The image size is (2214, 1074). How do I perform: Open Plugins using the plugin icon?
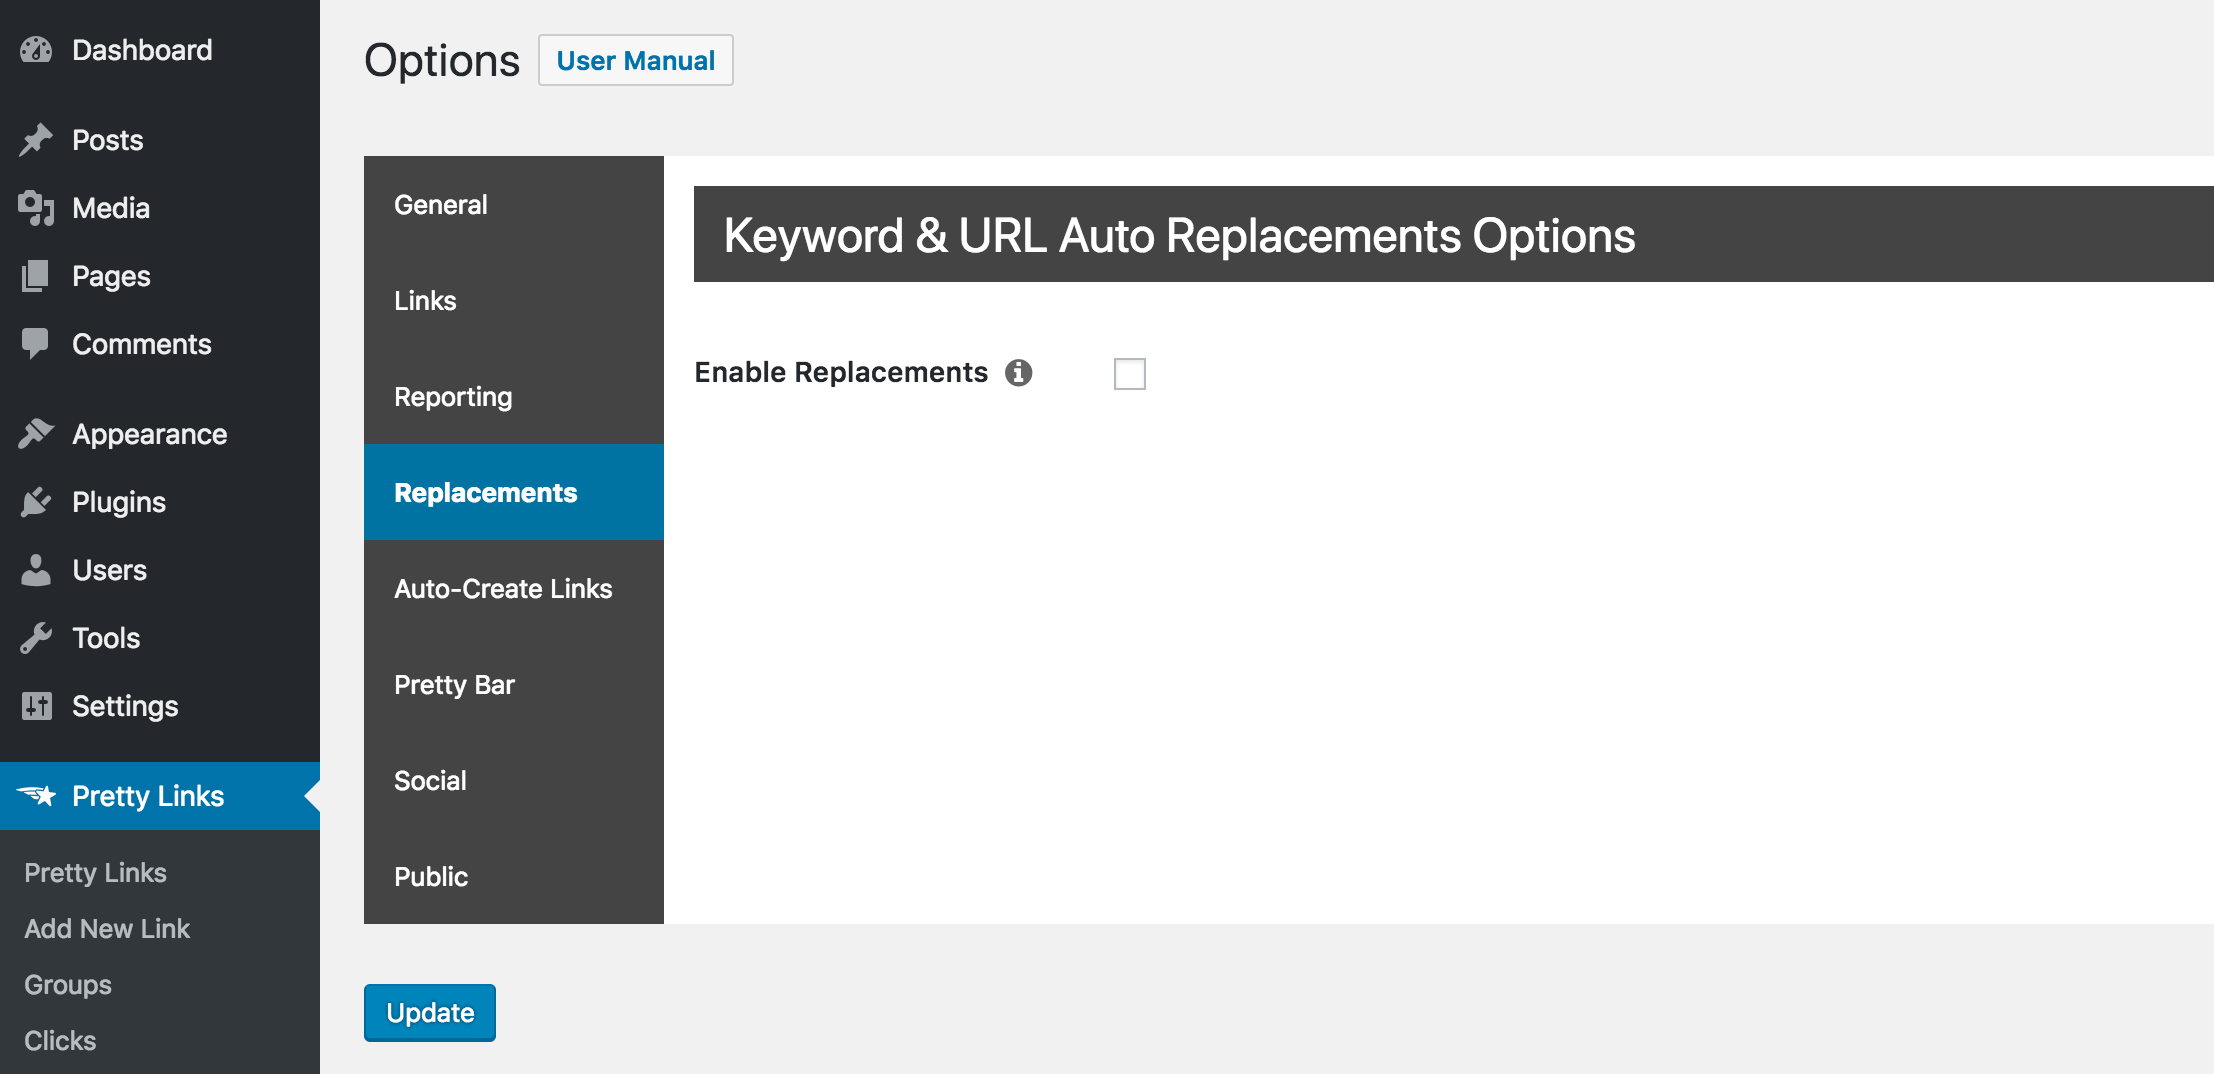pos(37,502)
